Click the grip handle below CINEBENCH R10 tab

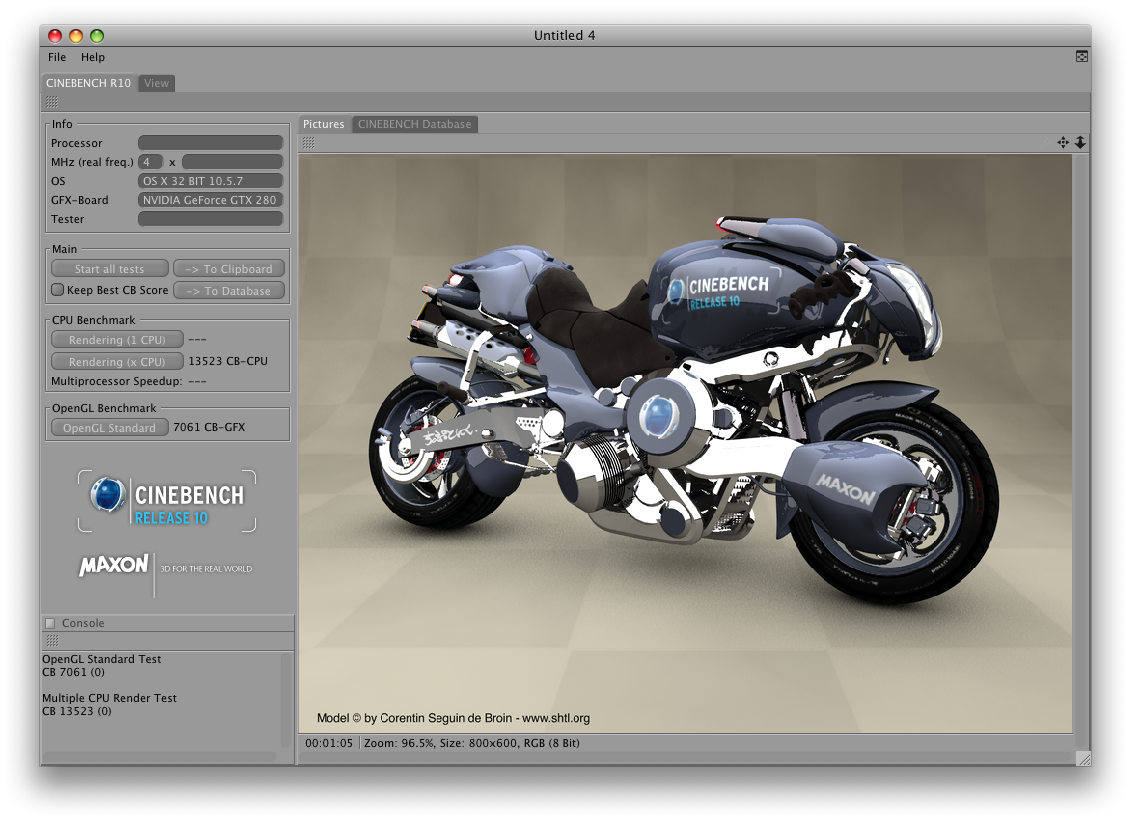pyautogui.click(x=52, y=102)
